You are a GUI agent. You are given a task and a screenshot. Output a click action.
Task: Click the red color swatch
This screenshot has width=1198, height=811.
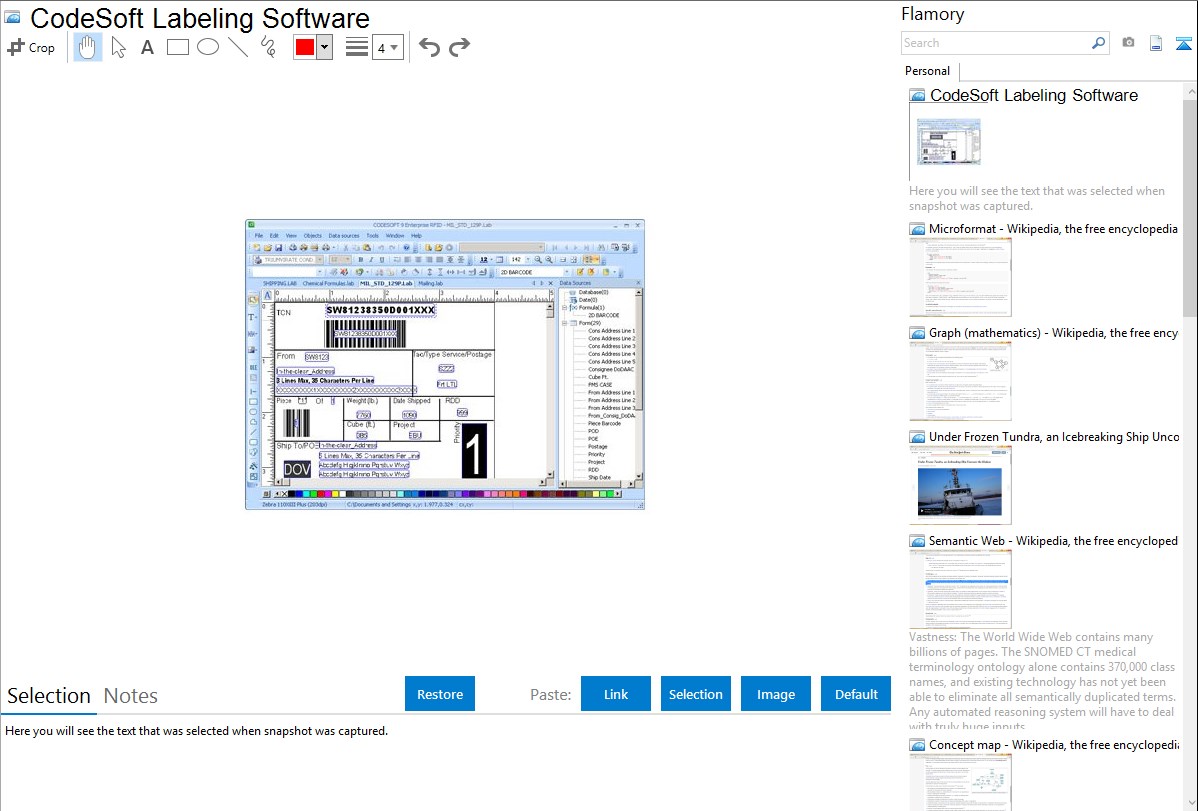point(305,47)
